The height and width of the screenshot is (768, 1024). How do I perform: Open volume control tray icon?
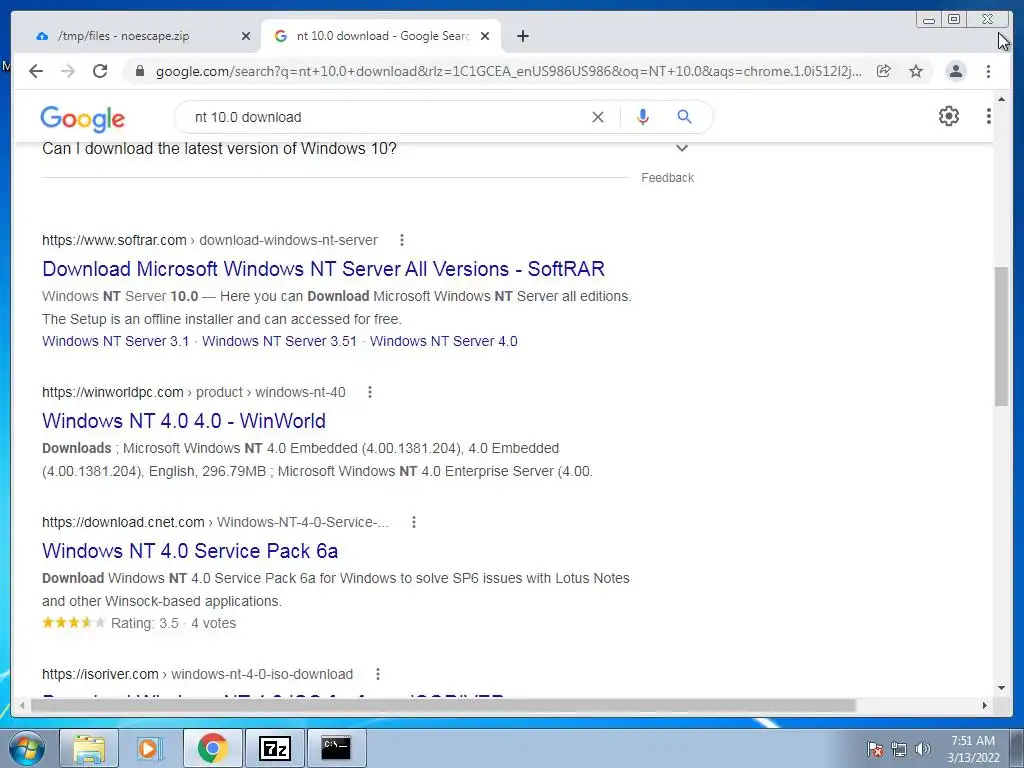click(923, 749)
